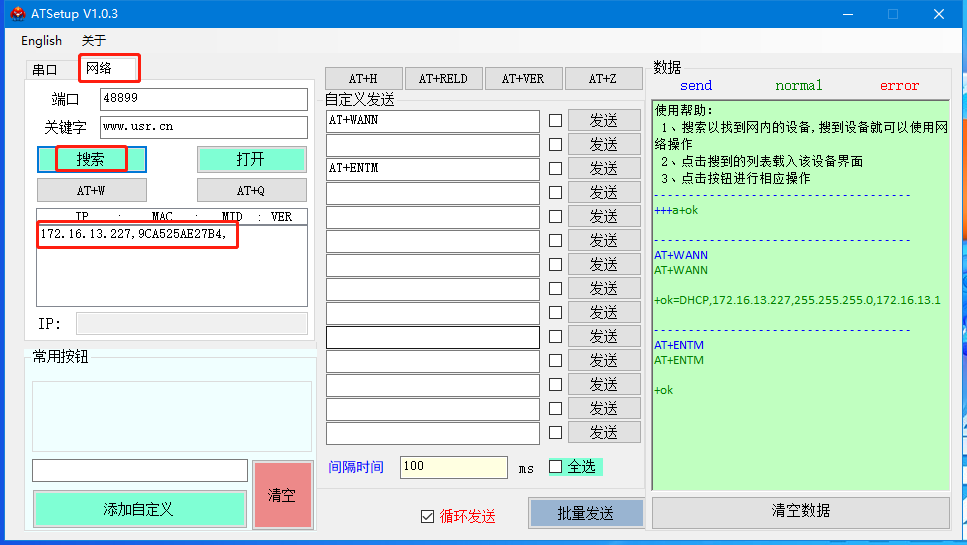Click the 批量发送 batch send button
The height and width of the screenshot is (545, 967).
[x=585, y=513]
